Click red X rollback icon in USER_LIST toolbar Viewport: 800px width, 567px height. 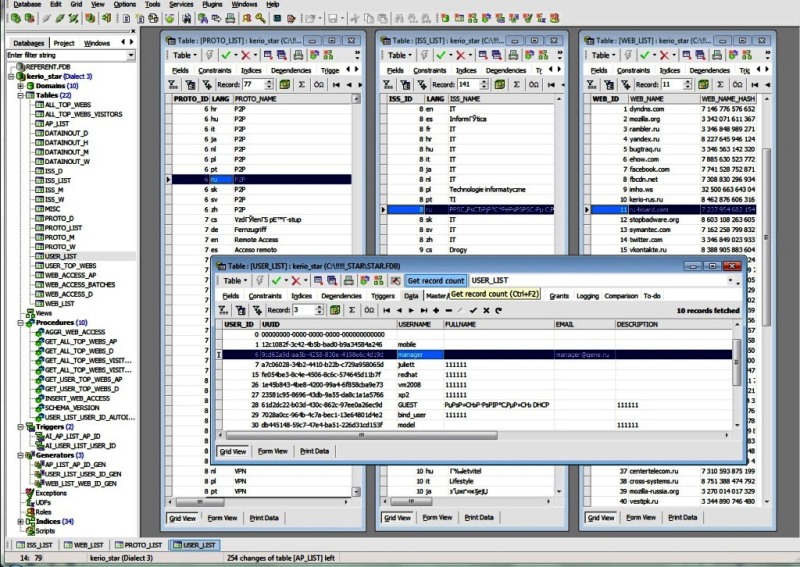296,280
